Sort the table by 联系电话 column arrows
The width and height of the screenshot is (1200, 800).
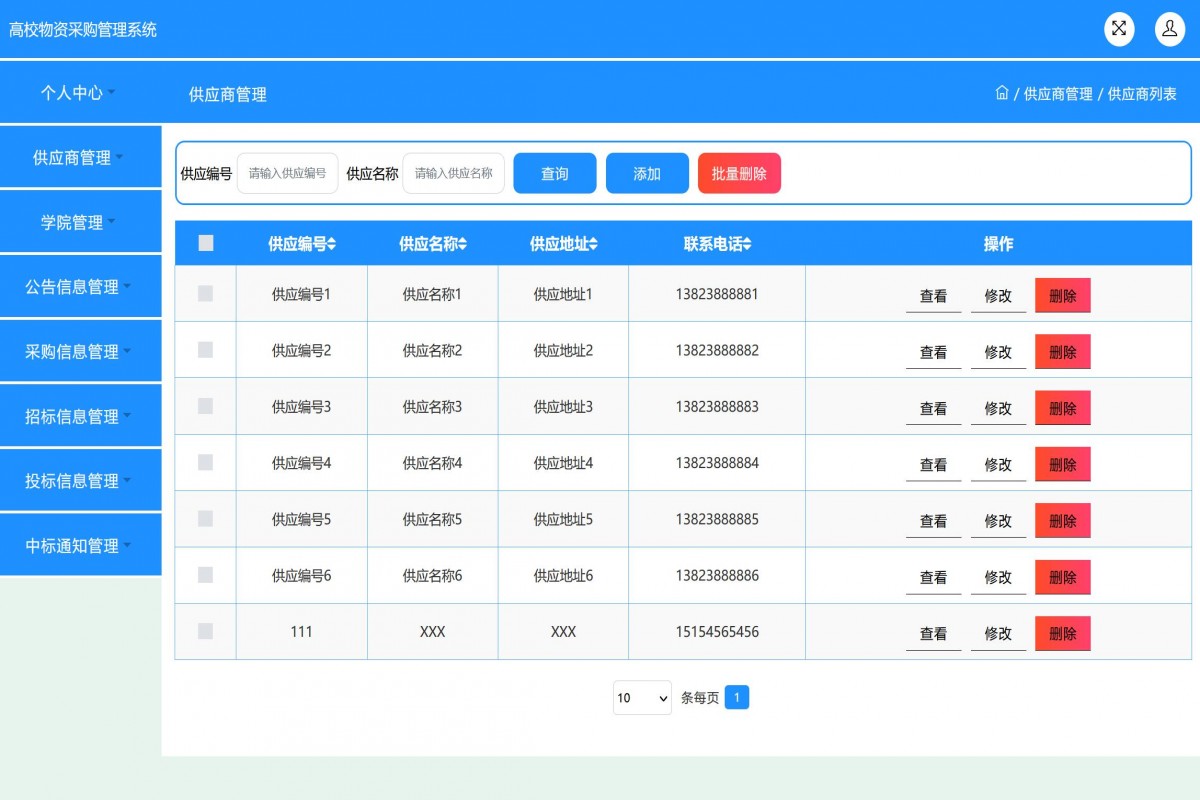point(746,242)
